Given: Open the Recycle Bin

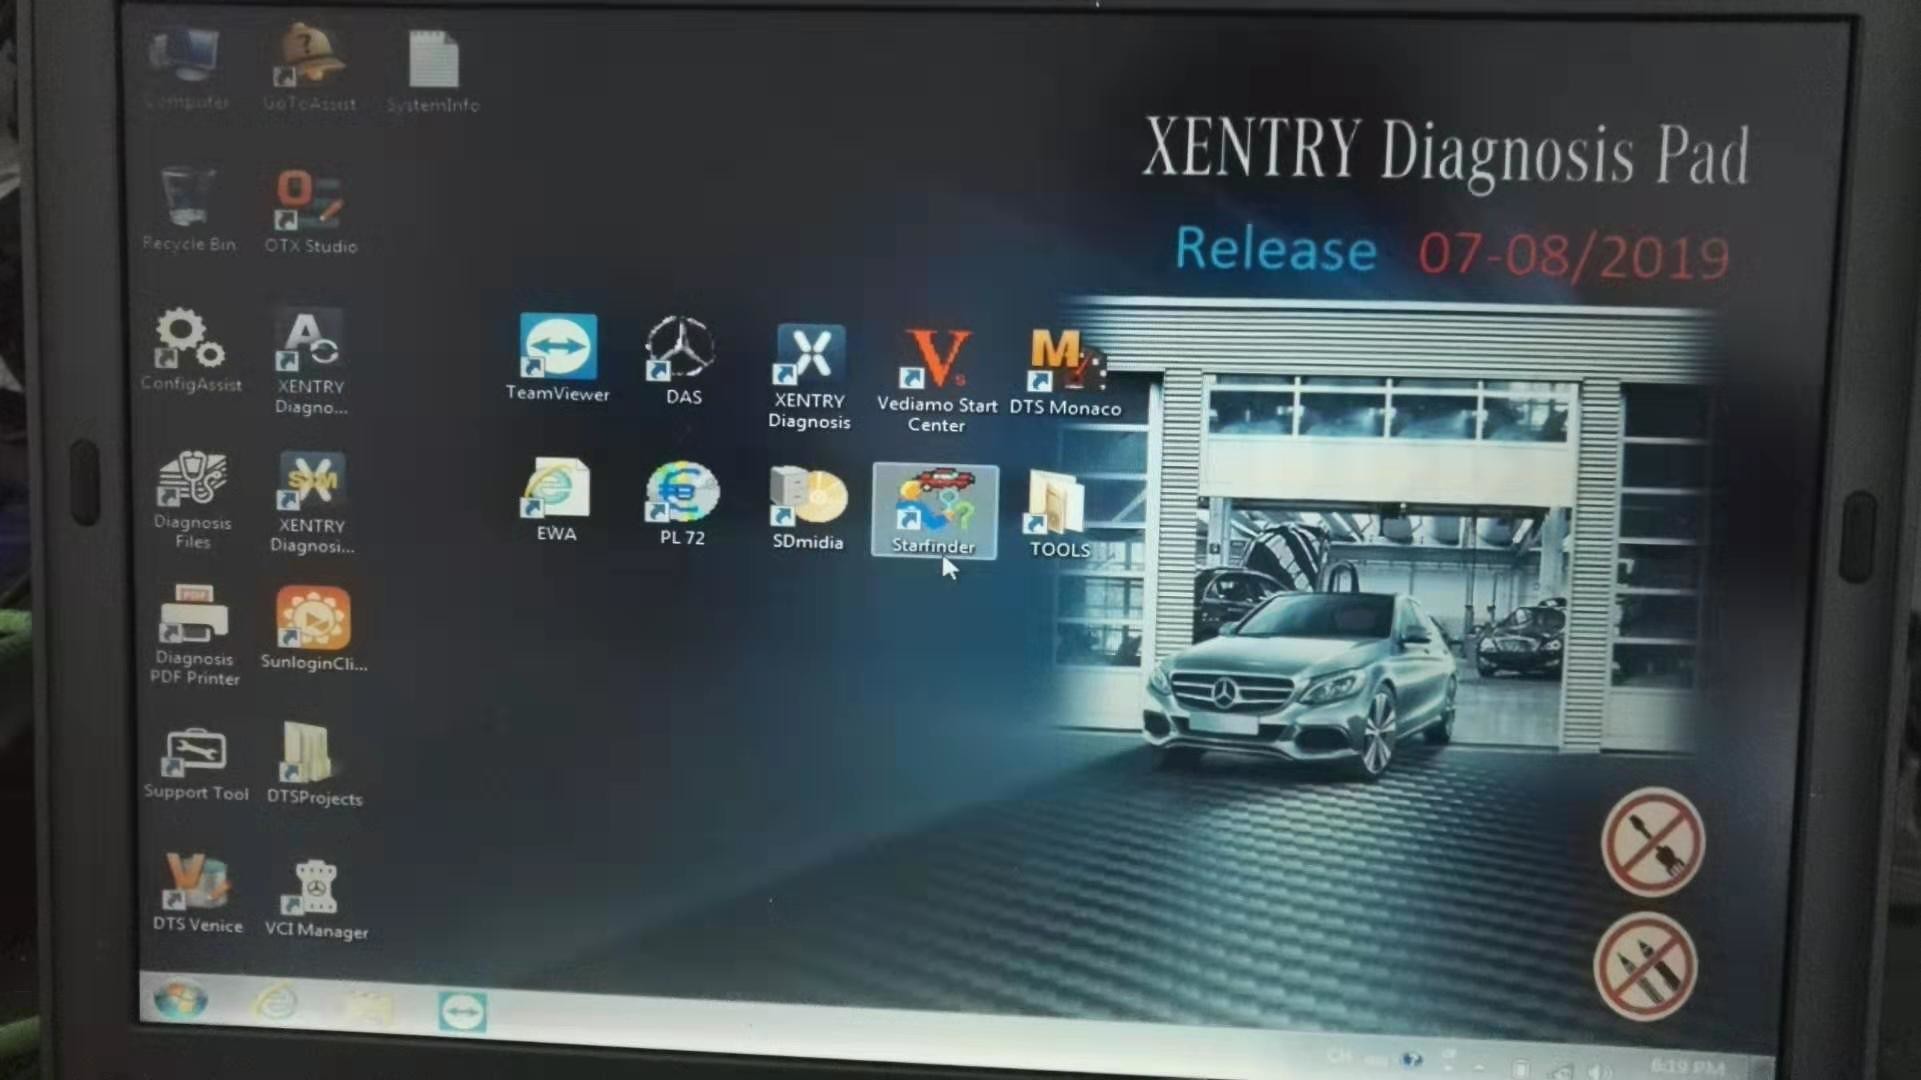Looking at the screenshot, I should pyautogui.click(x=188, y=208).
